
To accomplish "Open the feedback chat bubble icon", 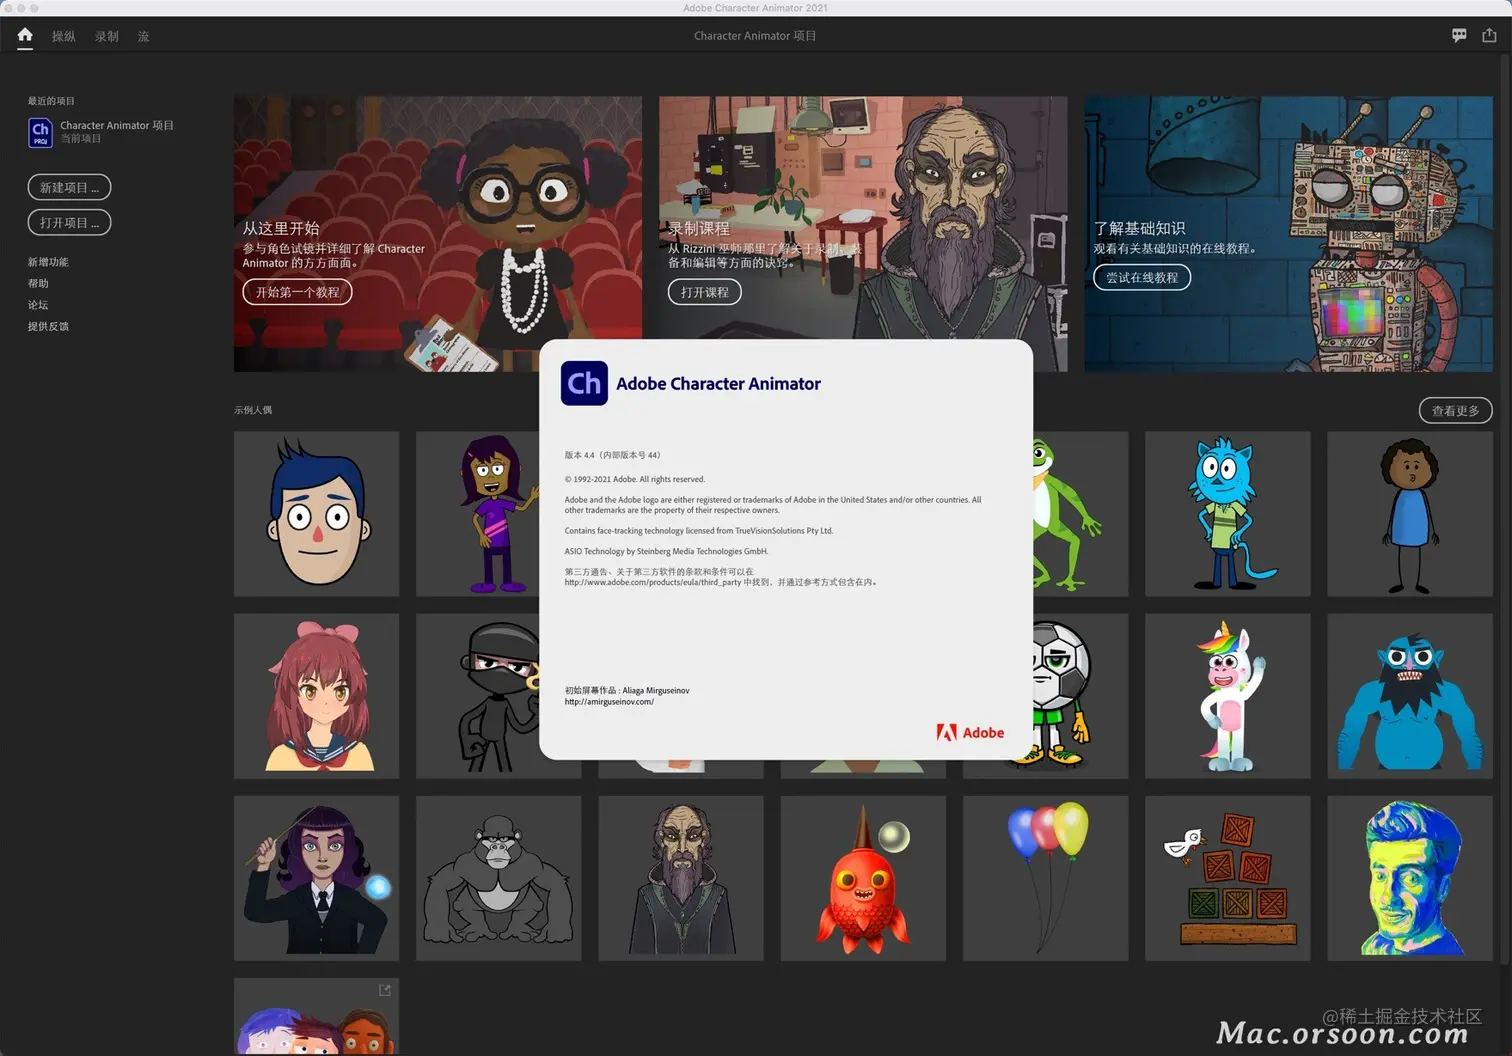I will pyautogui.click(x=1459, y=35).
